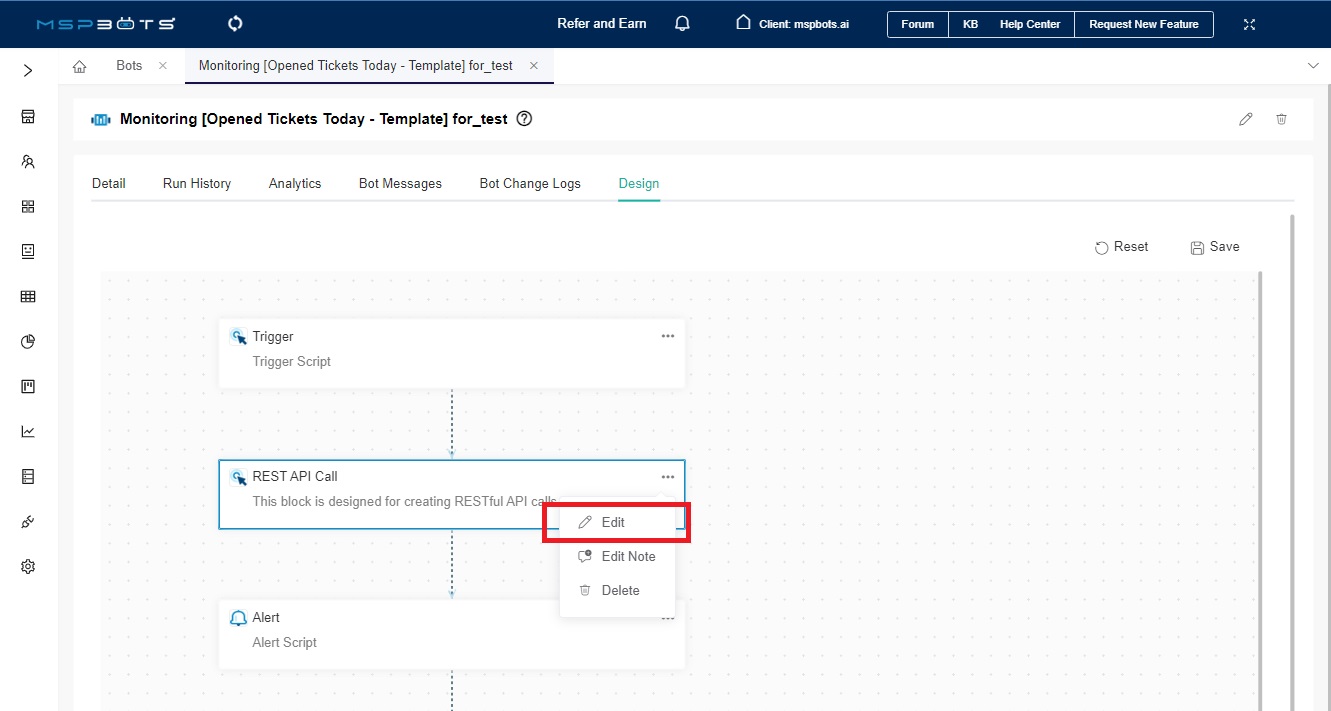This screenshot has height=711, width=1331.
Task: Click the pencil edit icon near bot title
Action: click(1245, 119)
